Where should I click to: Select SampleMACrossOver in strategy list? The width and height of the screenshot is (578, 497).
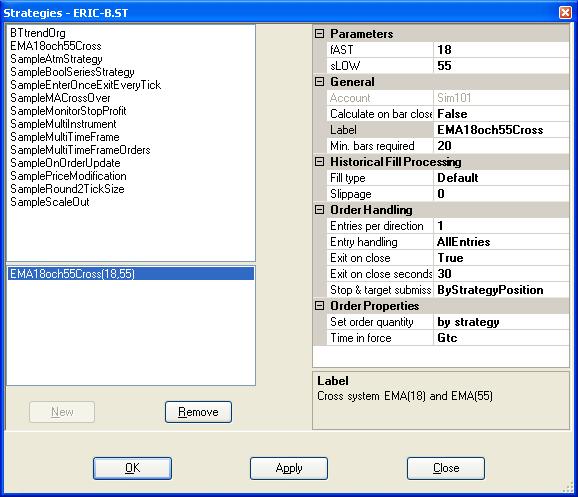click(x=60, y=98)
